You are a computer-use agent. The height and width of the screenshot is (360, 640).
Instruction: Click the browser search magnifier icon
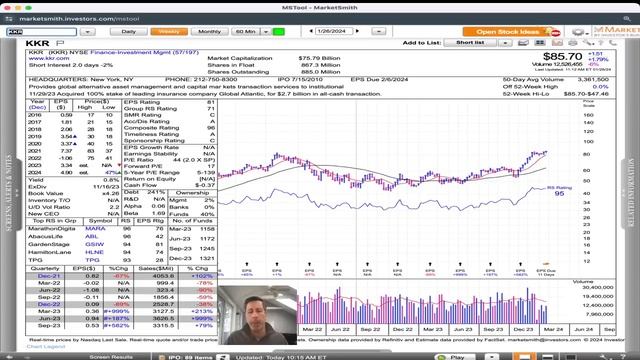pyautogui.click(x=627, y=19)
